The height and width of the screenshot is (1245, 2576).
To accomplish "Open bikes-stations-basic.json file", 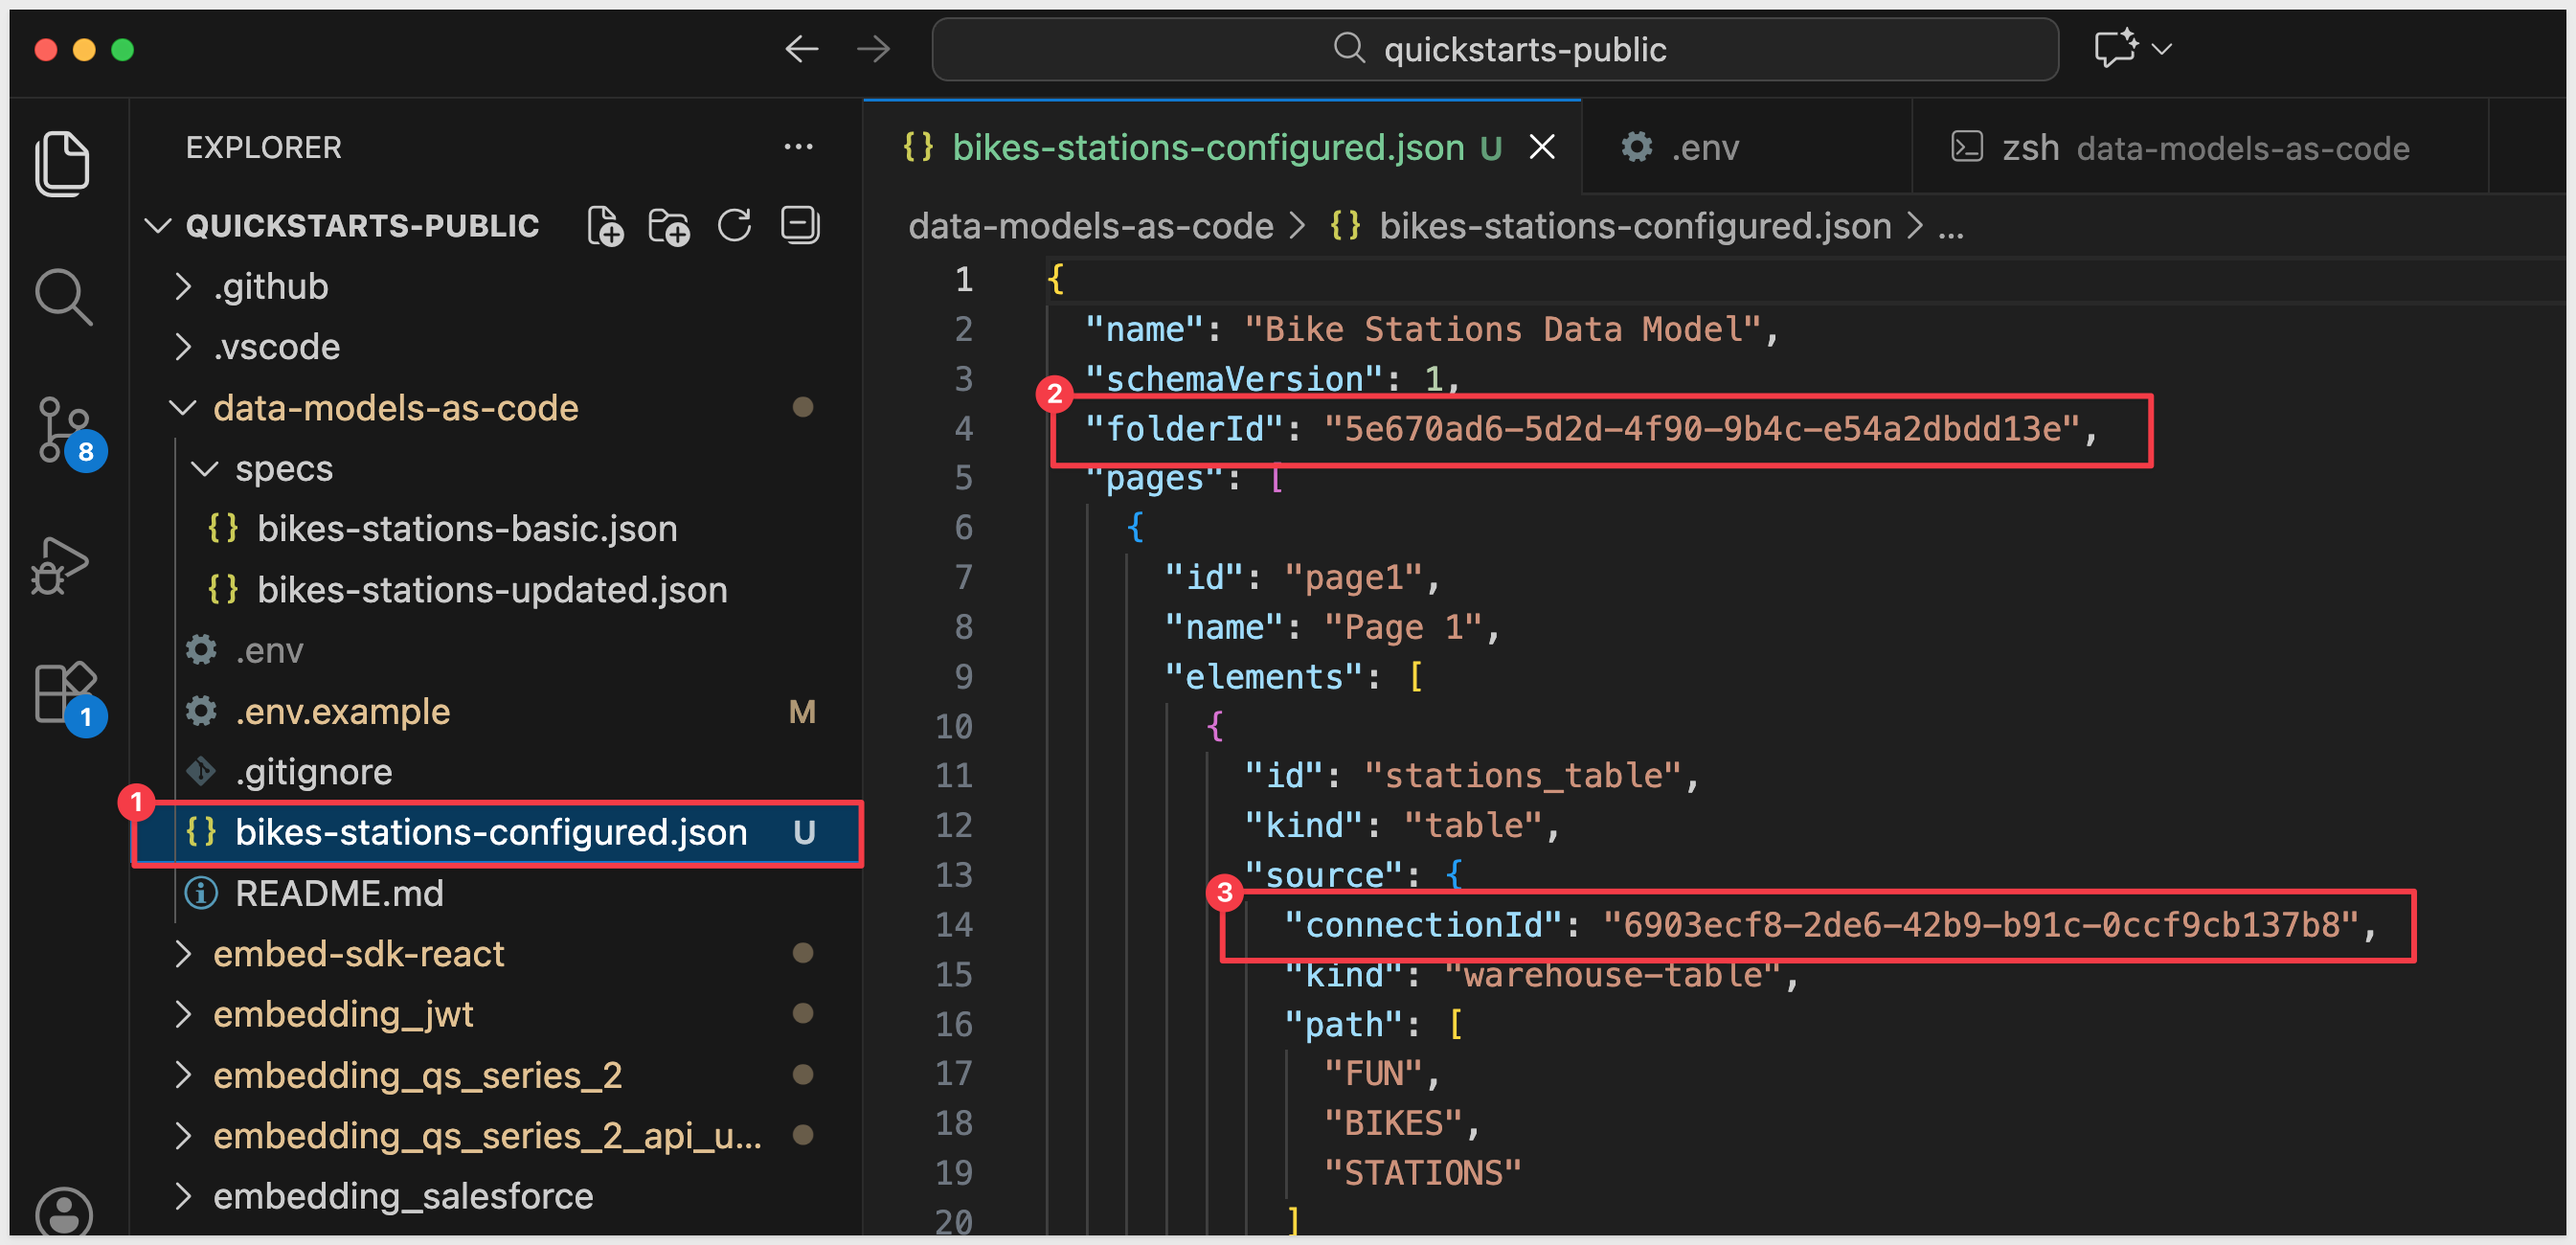I will click(466, 529).
